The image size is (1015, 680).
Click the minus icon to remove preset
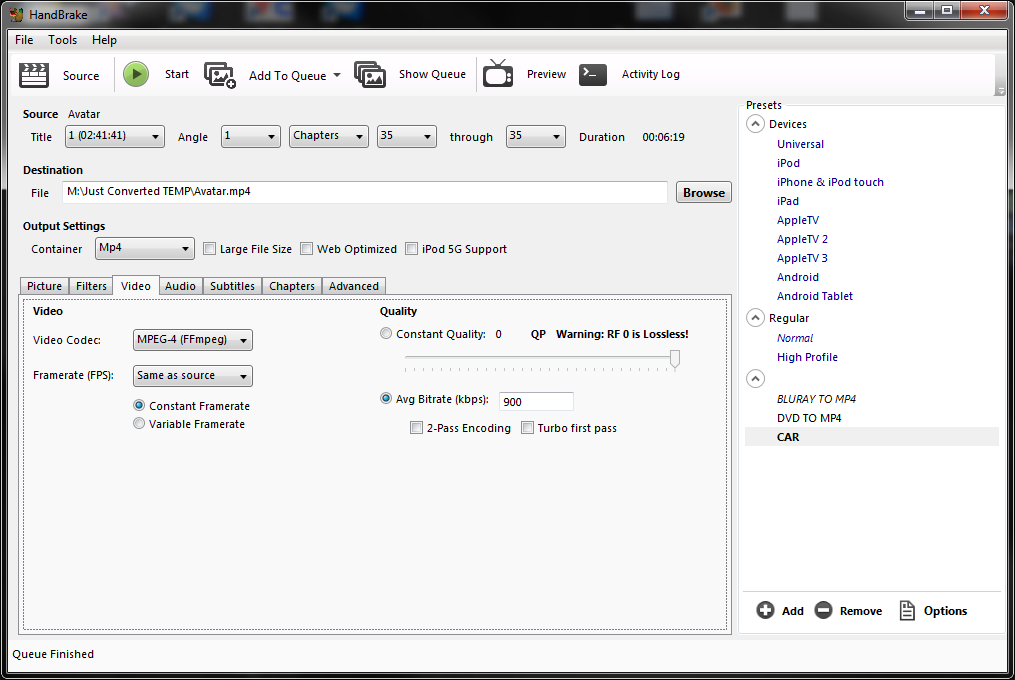[x=823, y=610]
